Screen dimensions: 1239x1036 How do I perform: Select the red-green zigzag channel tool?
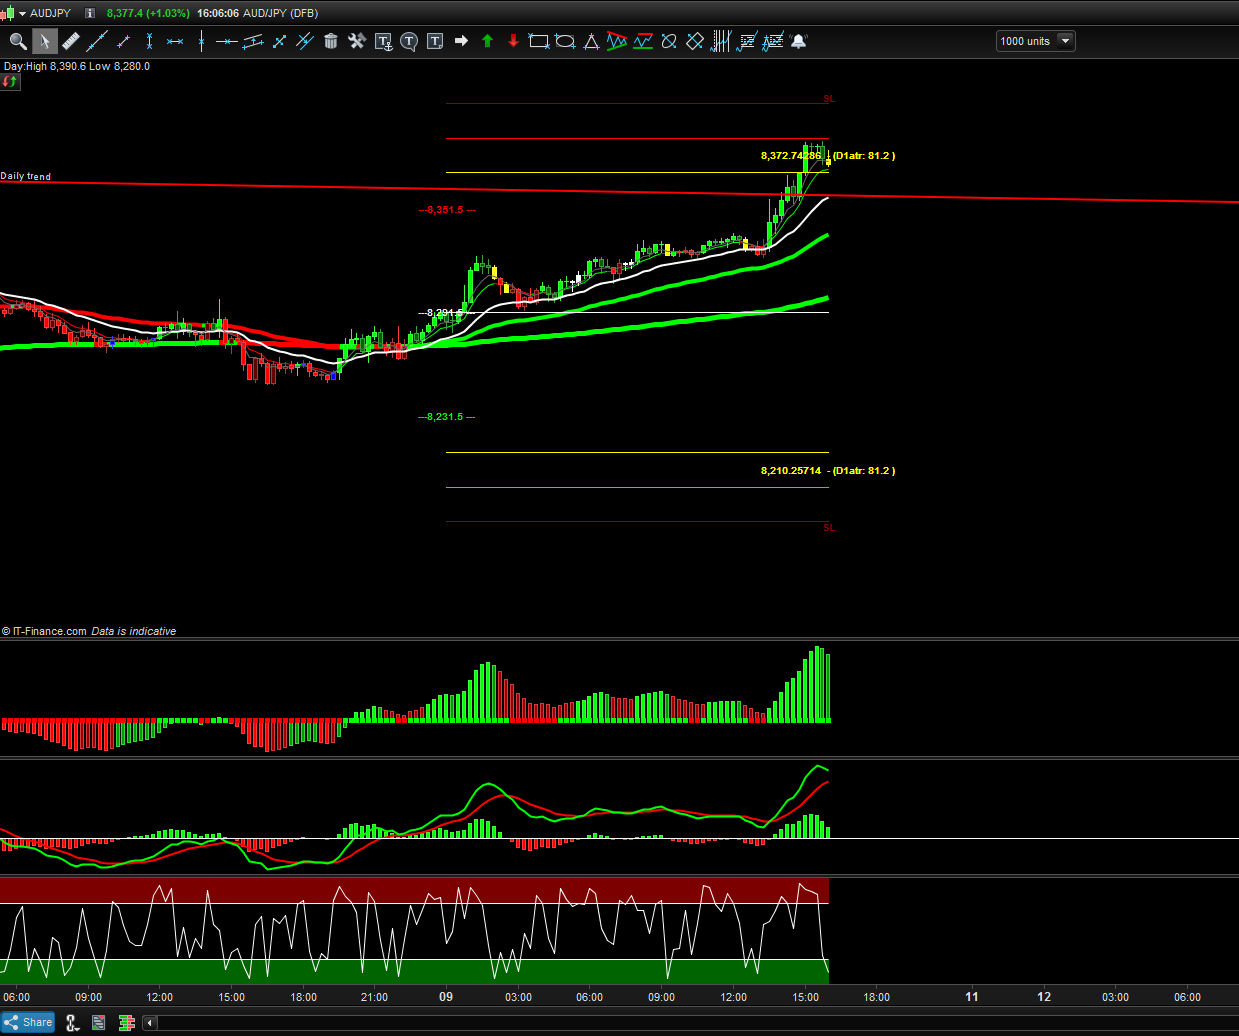coord(617,41)
